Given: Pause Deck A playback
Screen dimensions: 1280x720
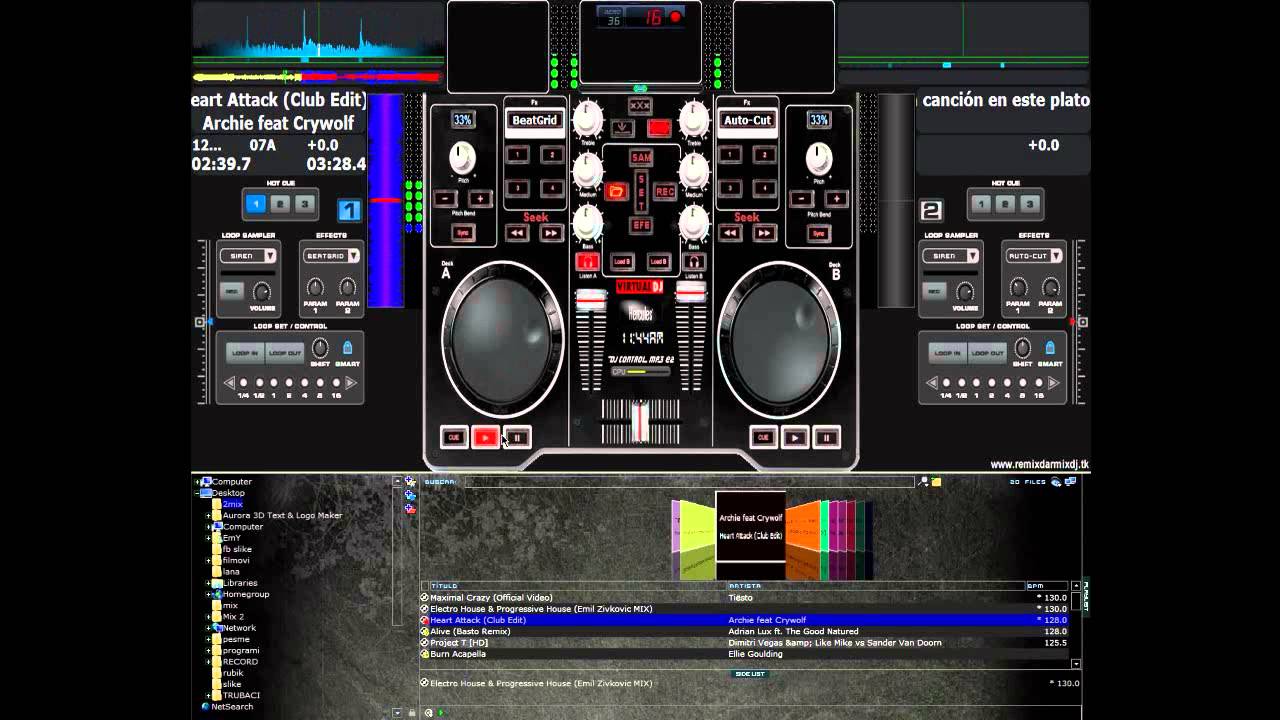Looking at the screenshot, I should pyautogui.click(x=517, y=437).
